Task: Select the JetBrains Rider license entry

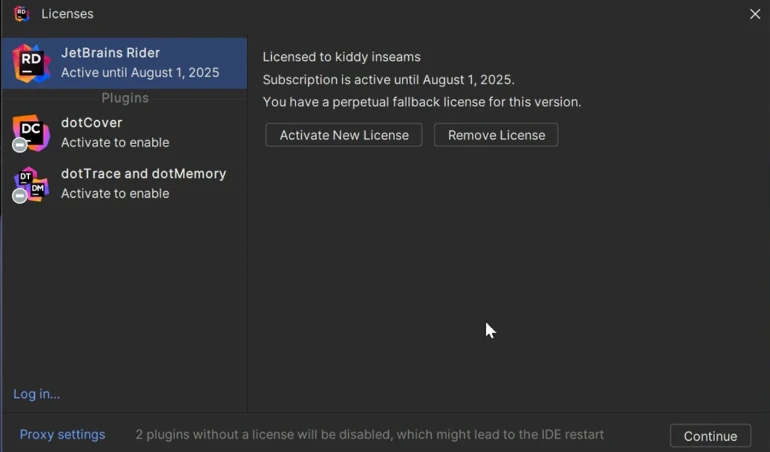Action: coord(140,62)
